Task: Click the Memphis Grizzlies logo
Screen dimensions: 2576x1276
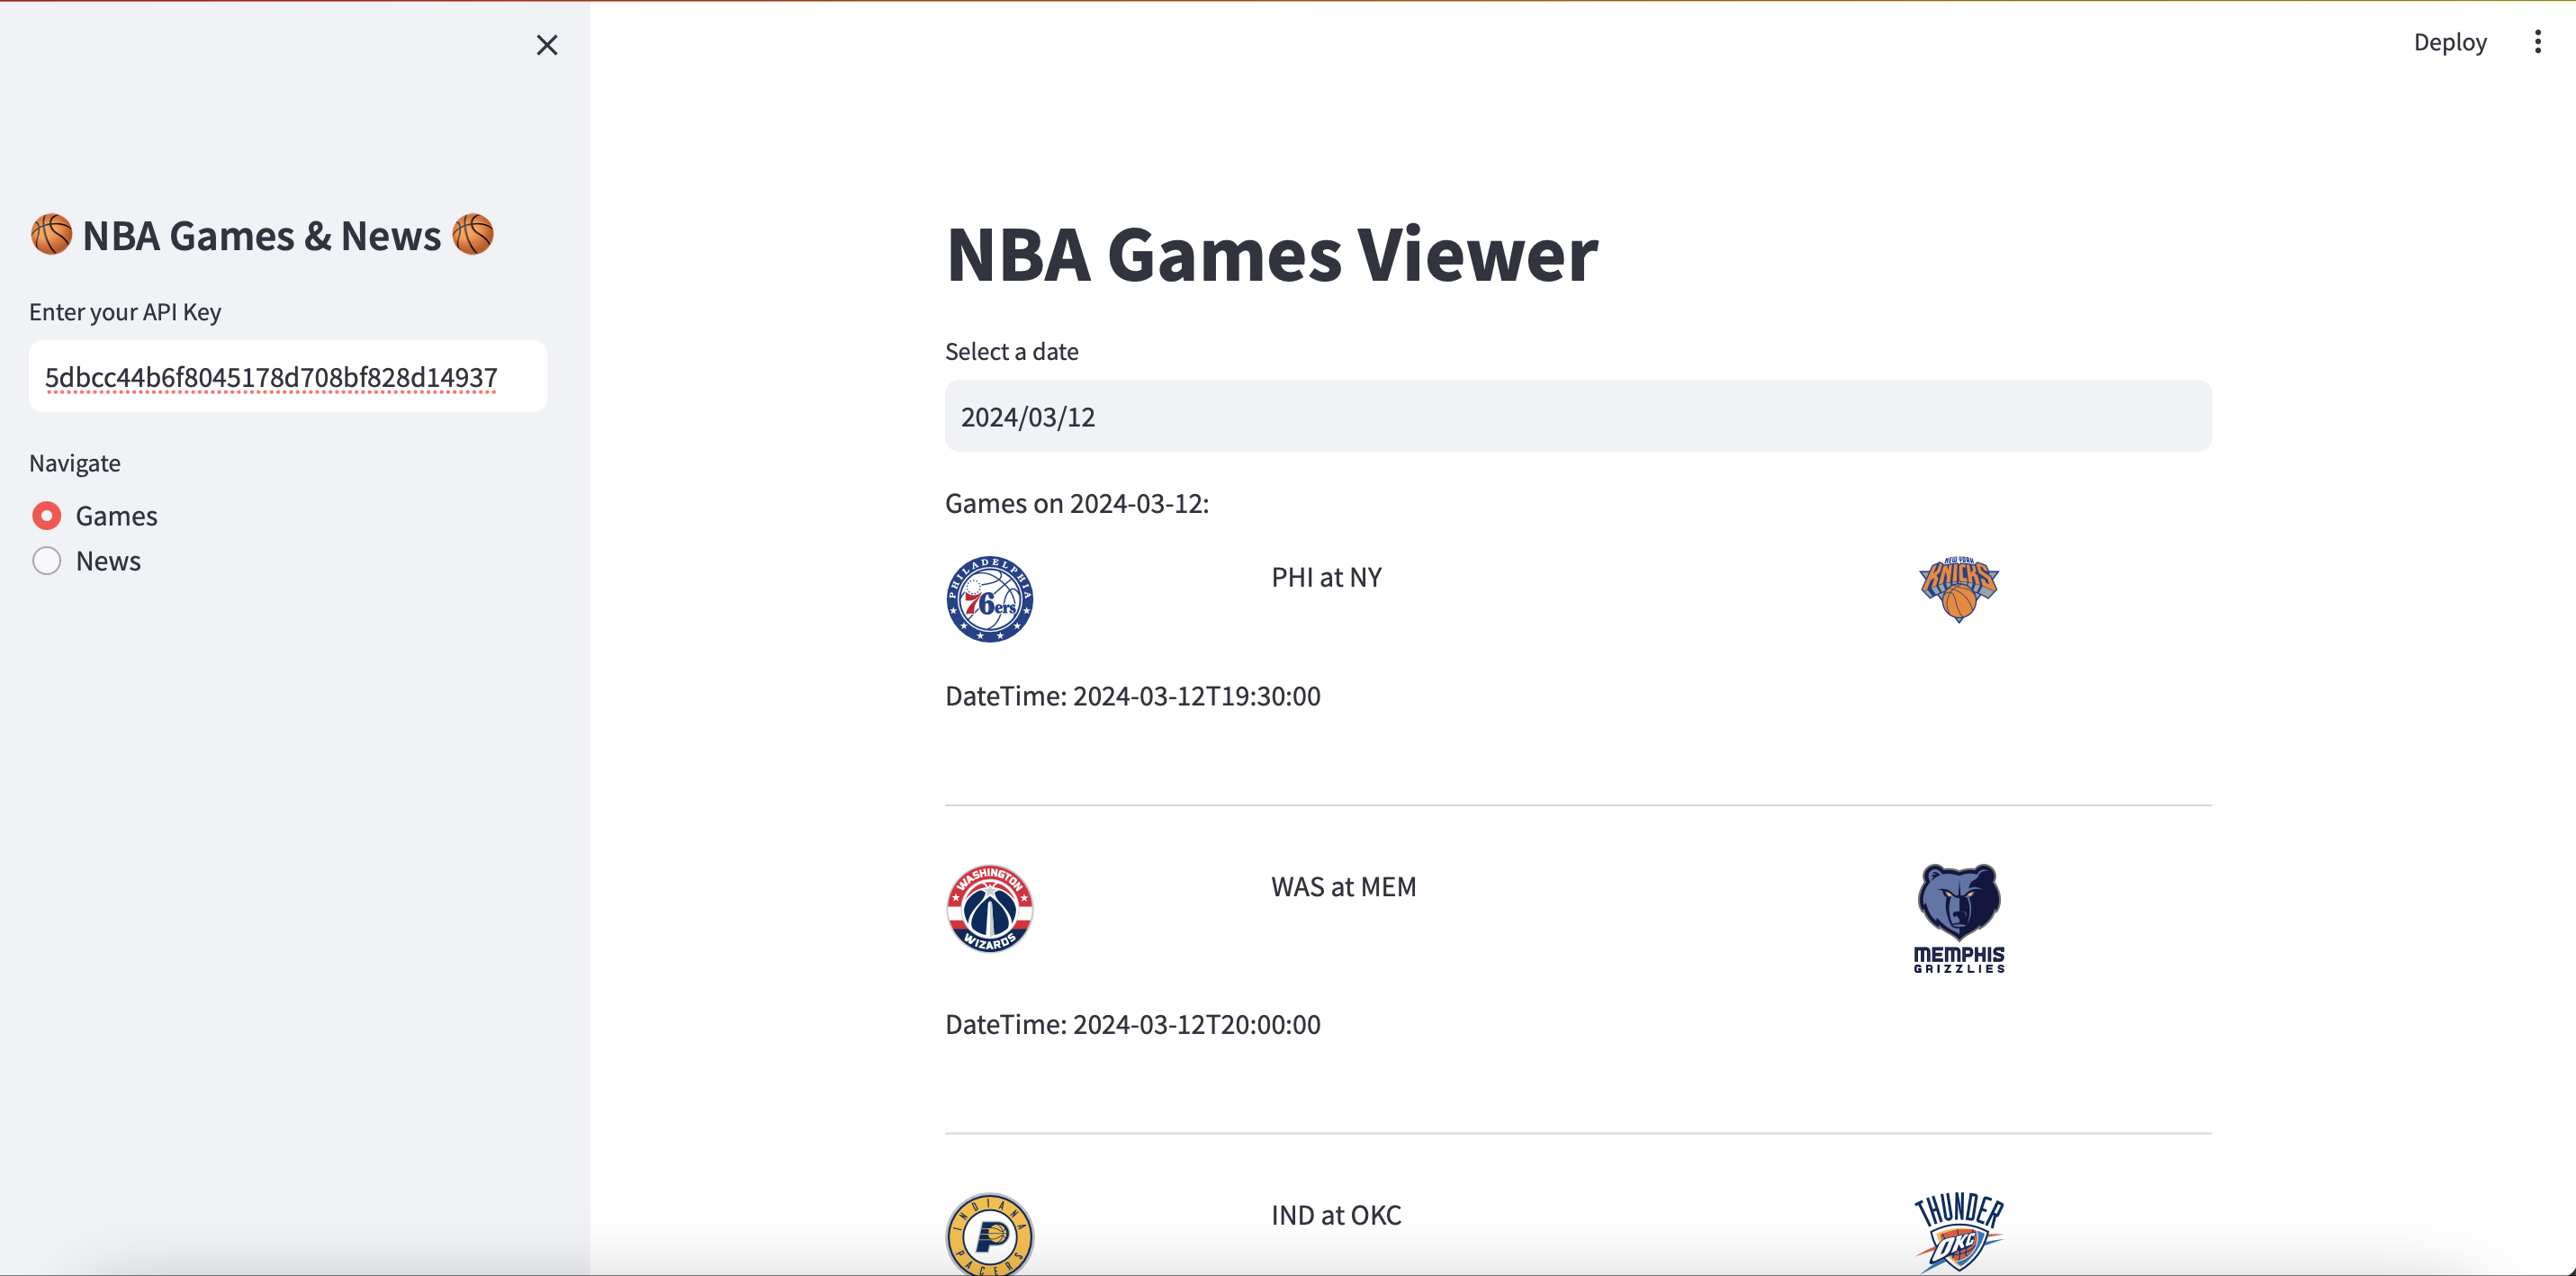Action: 1958,917
